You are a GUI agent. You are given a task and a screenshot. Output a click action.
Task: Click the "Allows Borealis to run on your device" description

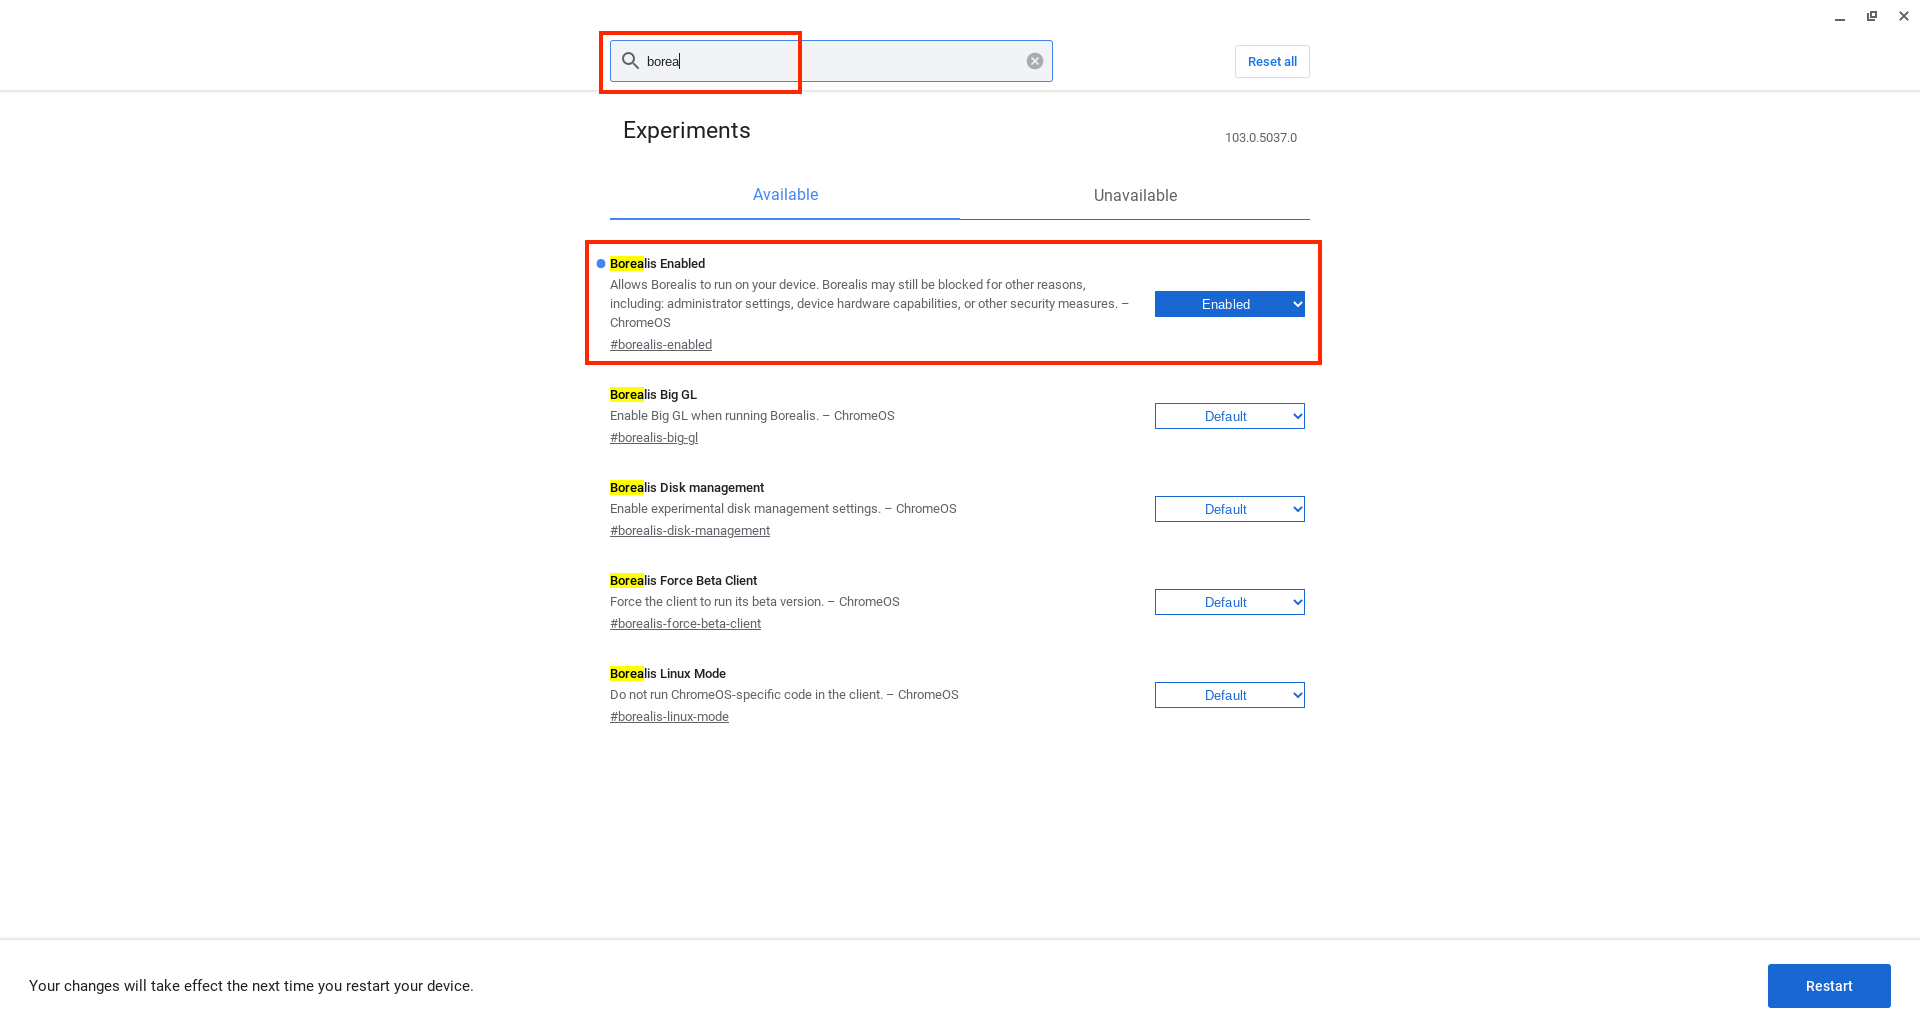pos(870,304)
